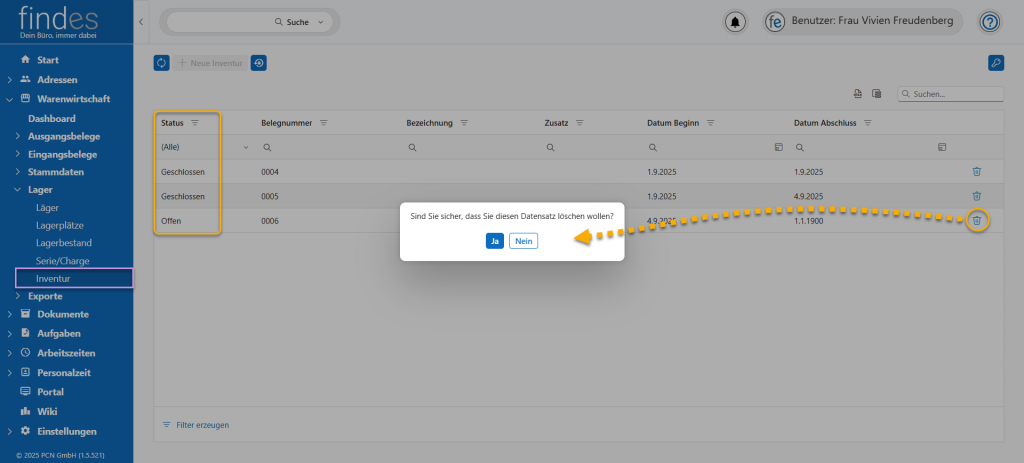This screenshot has height=463, width=1024.
Task: Collapse the sidebar with the arrow
Action: tap(141, 21)
